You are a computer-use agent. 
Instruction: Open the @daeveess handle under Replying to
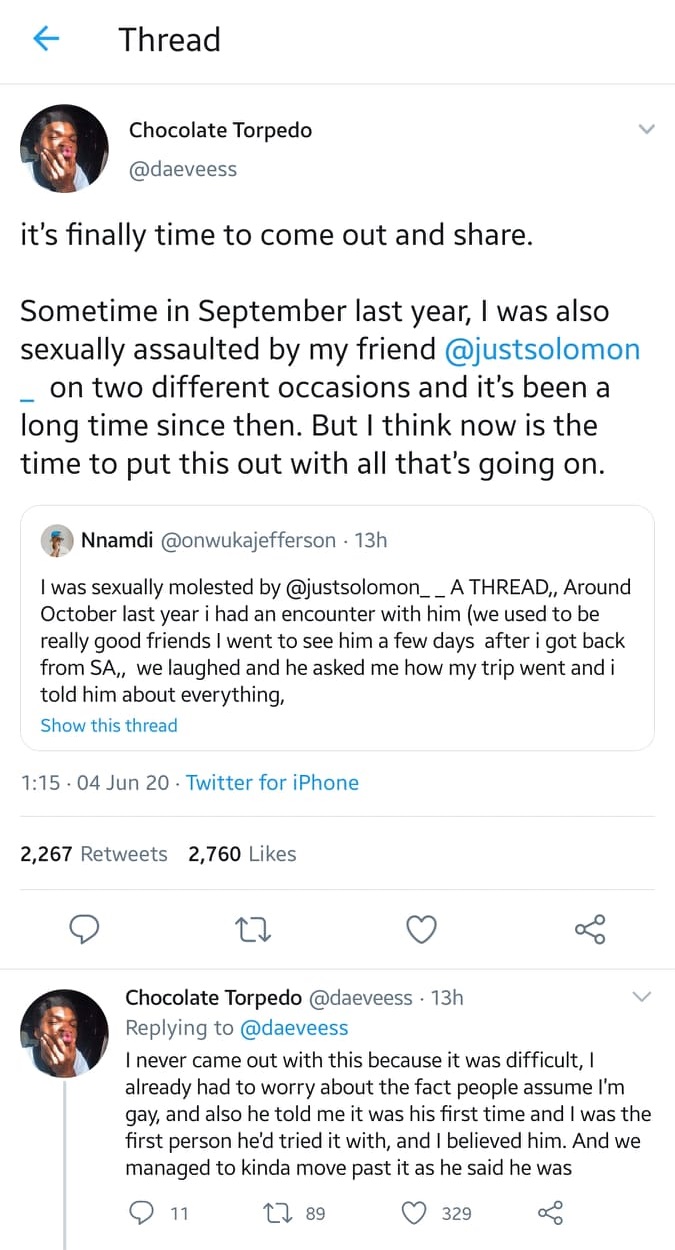click(x=294, y=1027)
